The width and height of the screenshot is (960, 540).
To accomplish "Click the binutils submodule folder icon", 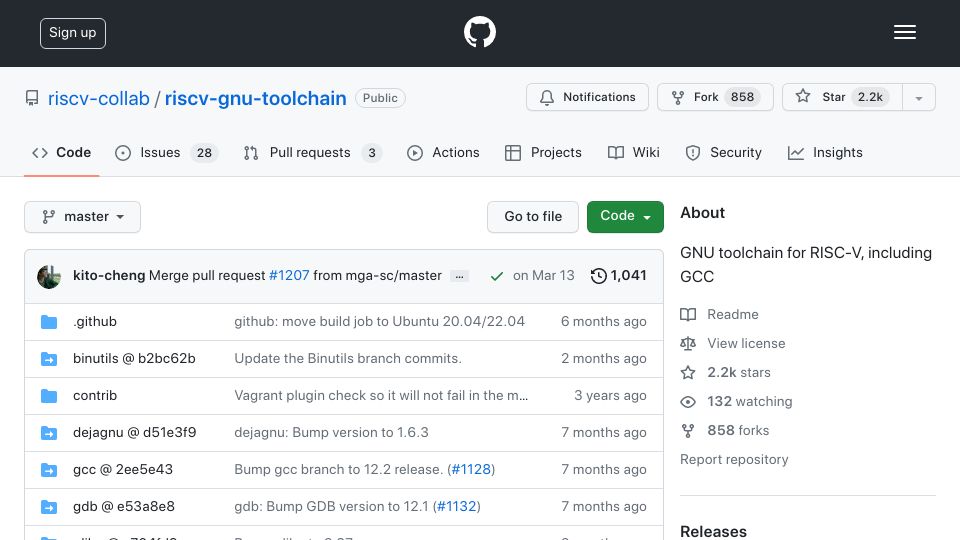I will (49, 359).
